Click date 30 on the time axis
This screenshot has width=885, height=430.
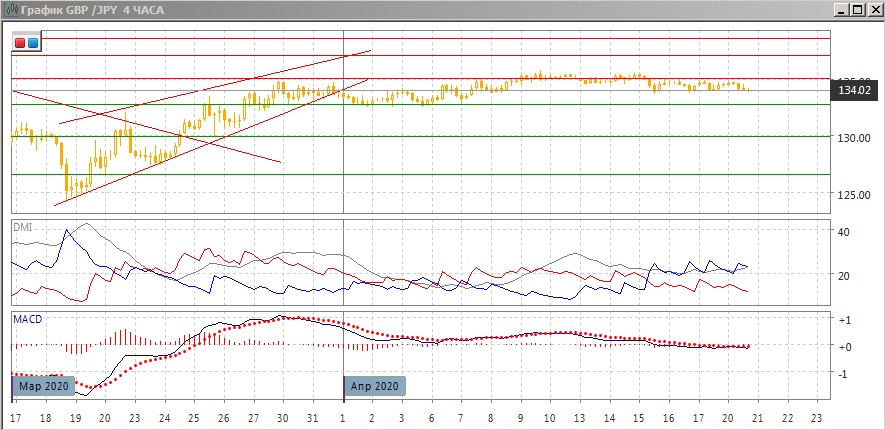click(x=282, y=416)
